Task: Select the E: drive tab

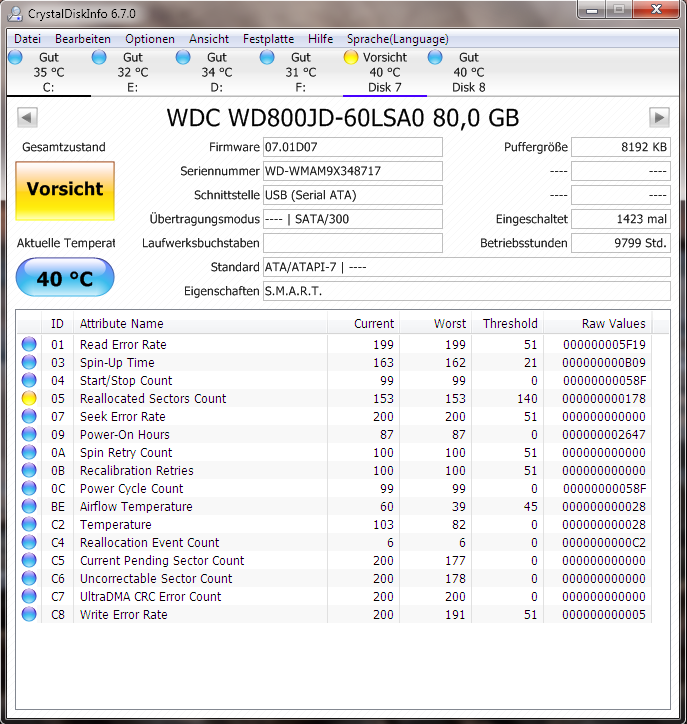Action: tap(133, 72)
